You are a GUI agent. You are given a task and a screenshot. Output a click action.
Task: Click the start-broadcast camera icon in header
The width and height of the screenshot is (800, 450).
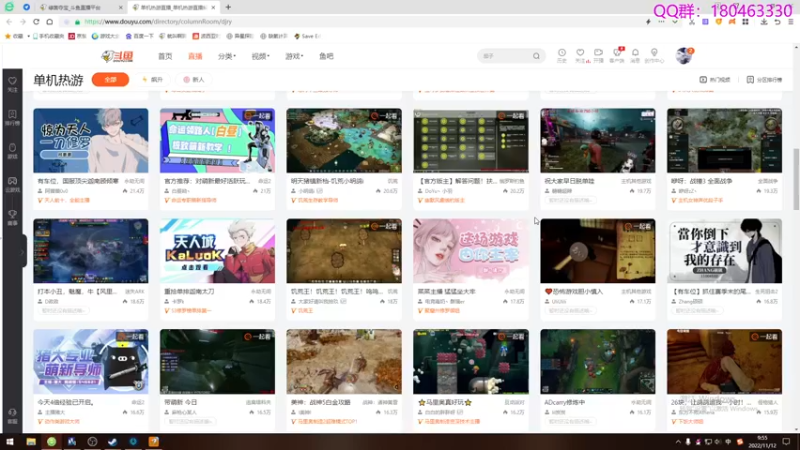(598, 55)
